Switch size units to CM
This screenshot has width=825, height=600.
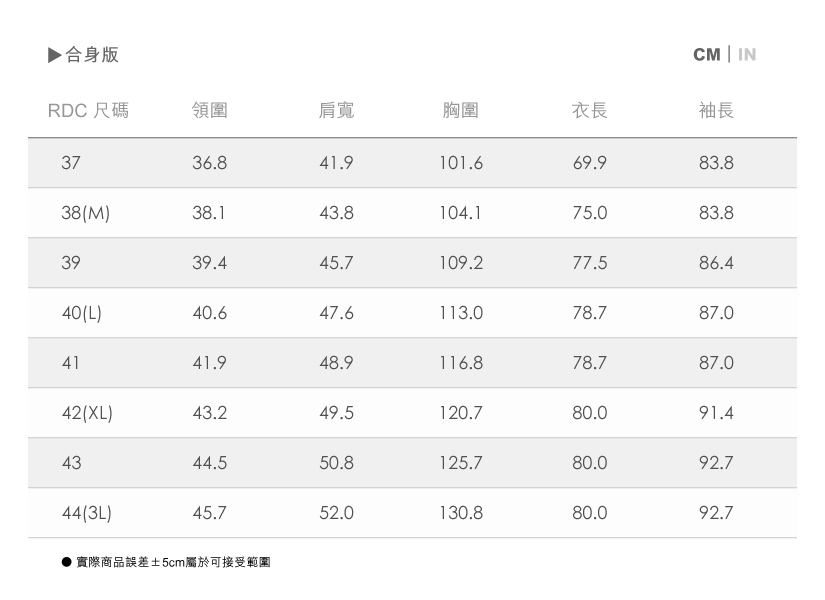(x=706, y=55)
